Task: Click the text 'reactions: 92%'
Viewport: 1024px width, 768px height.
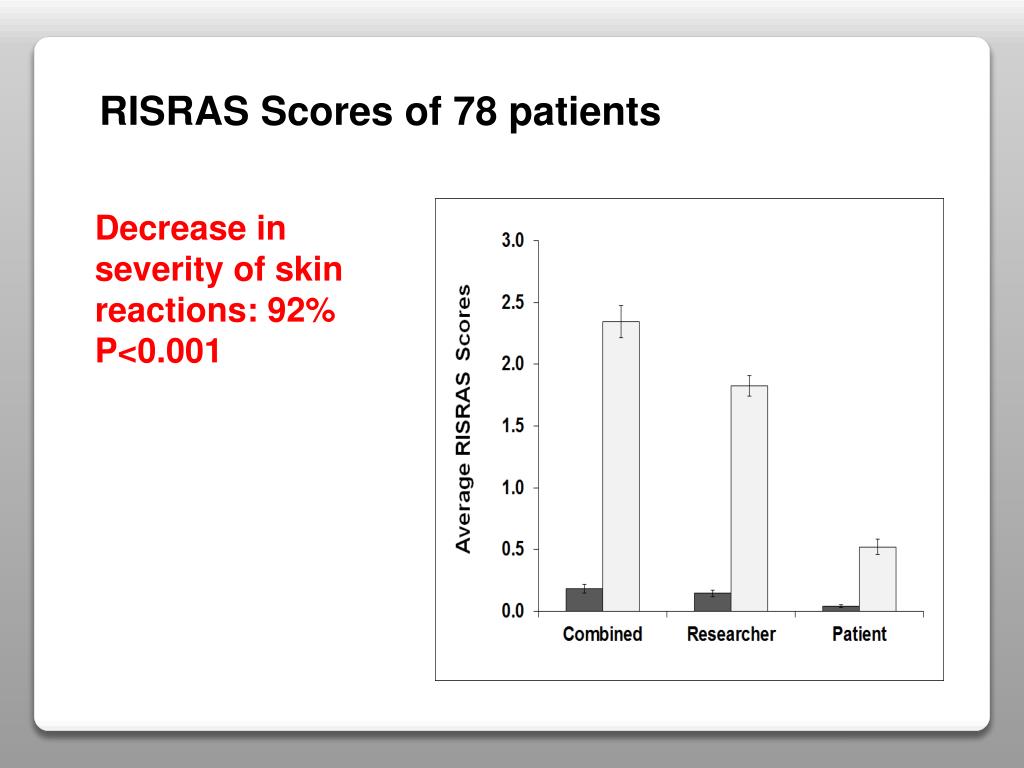Action: click(x=215, y=310)
